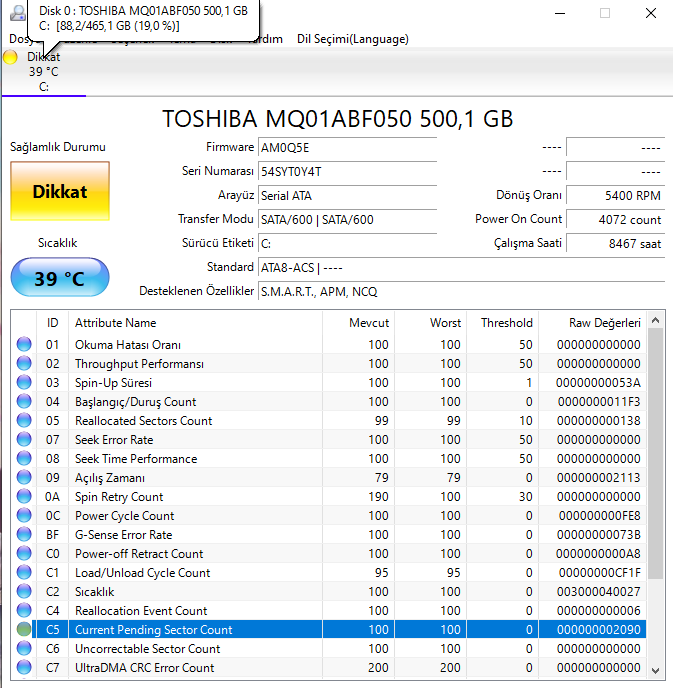This screenshot has height=688, width=673.
Task: Click status orb for C7 UltraDMA CRC Error Count
Action: (24, 668)
